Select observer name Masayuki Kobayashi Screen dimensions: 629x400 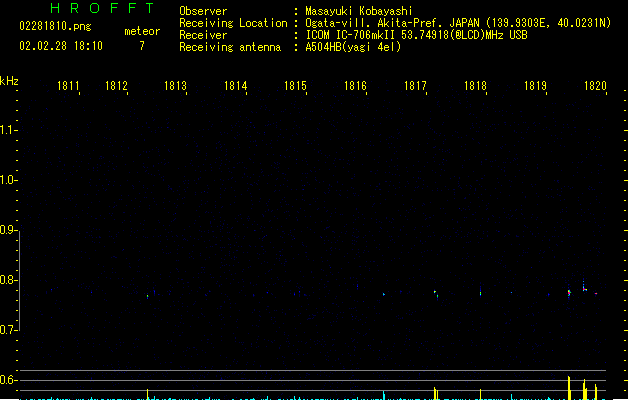pos(359,11)
